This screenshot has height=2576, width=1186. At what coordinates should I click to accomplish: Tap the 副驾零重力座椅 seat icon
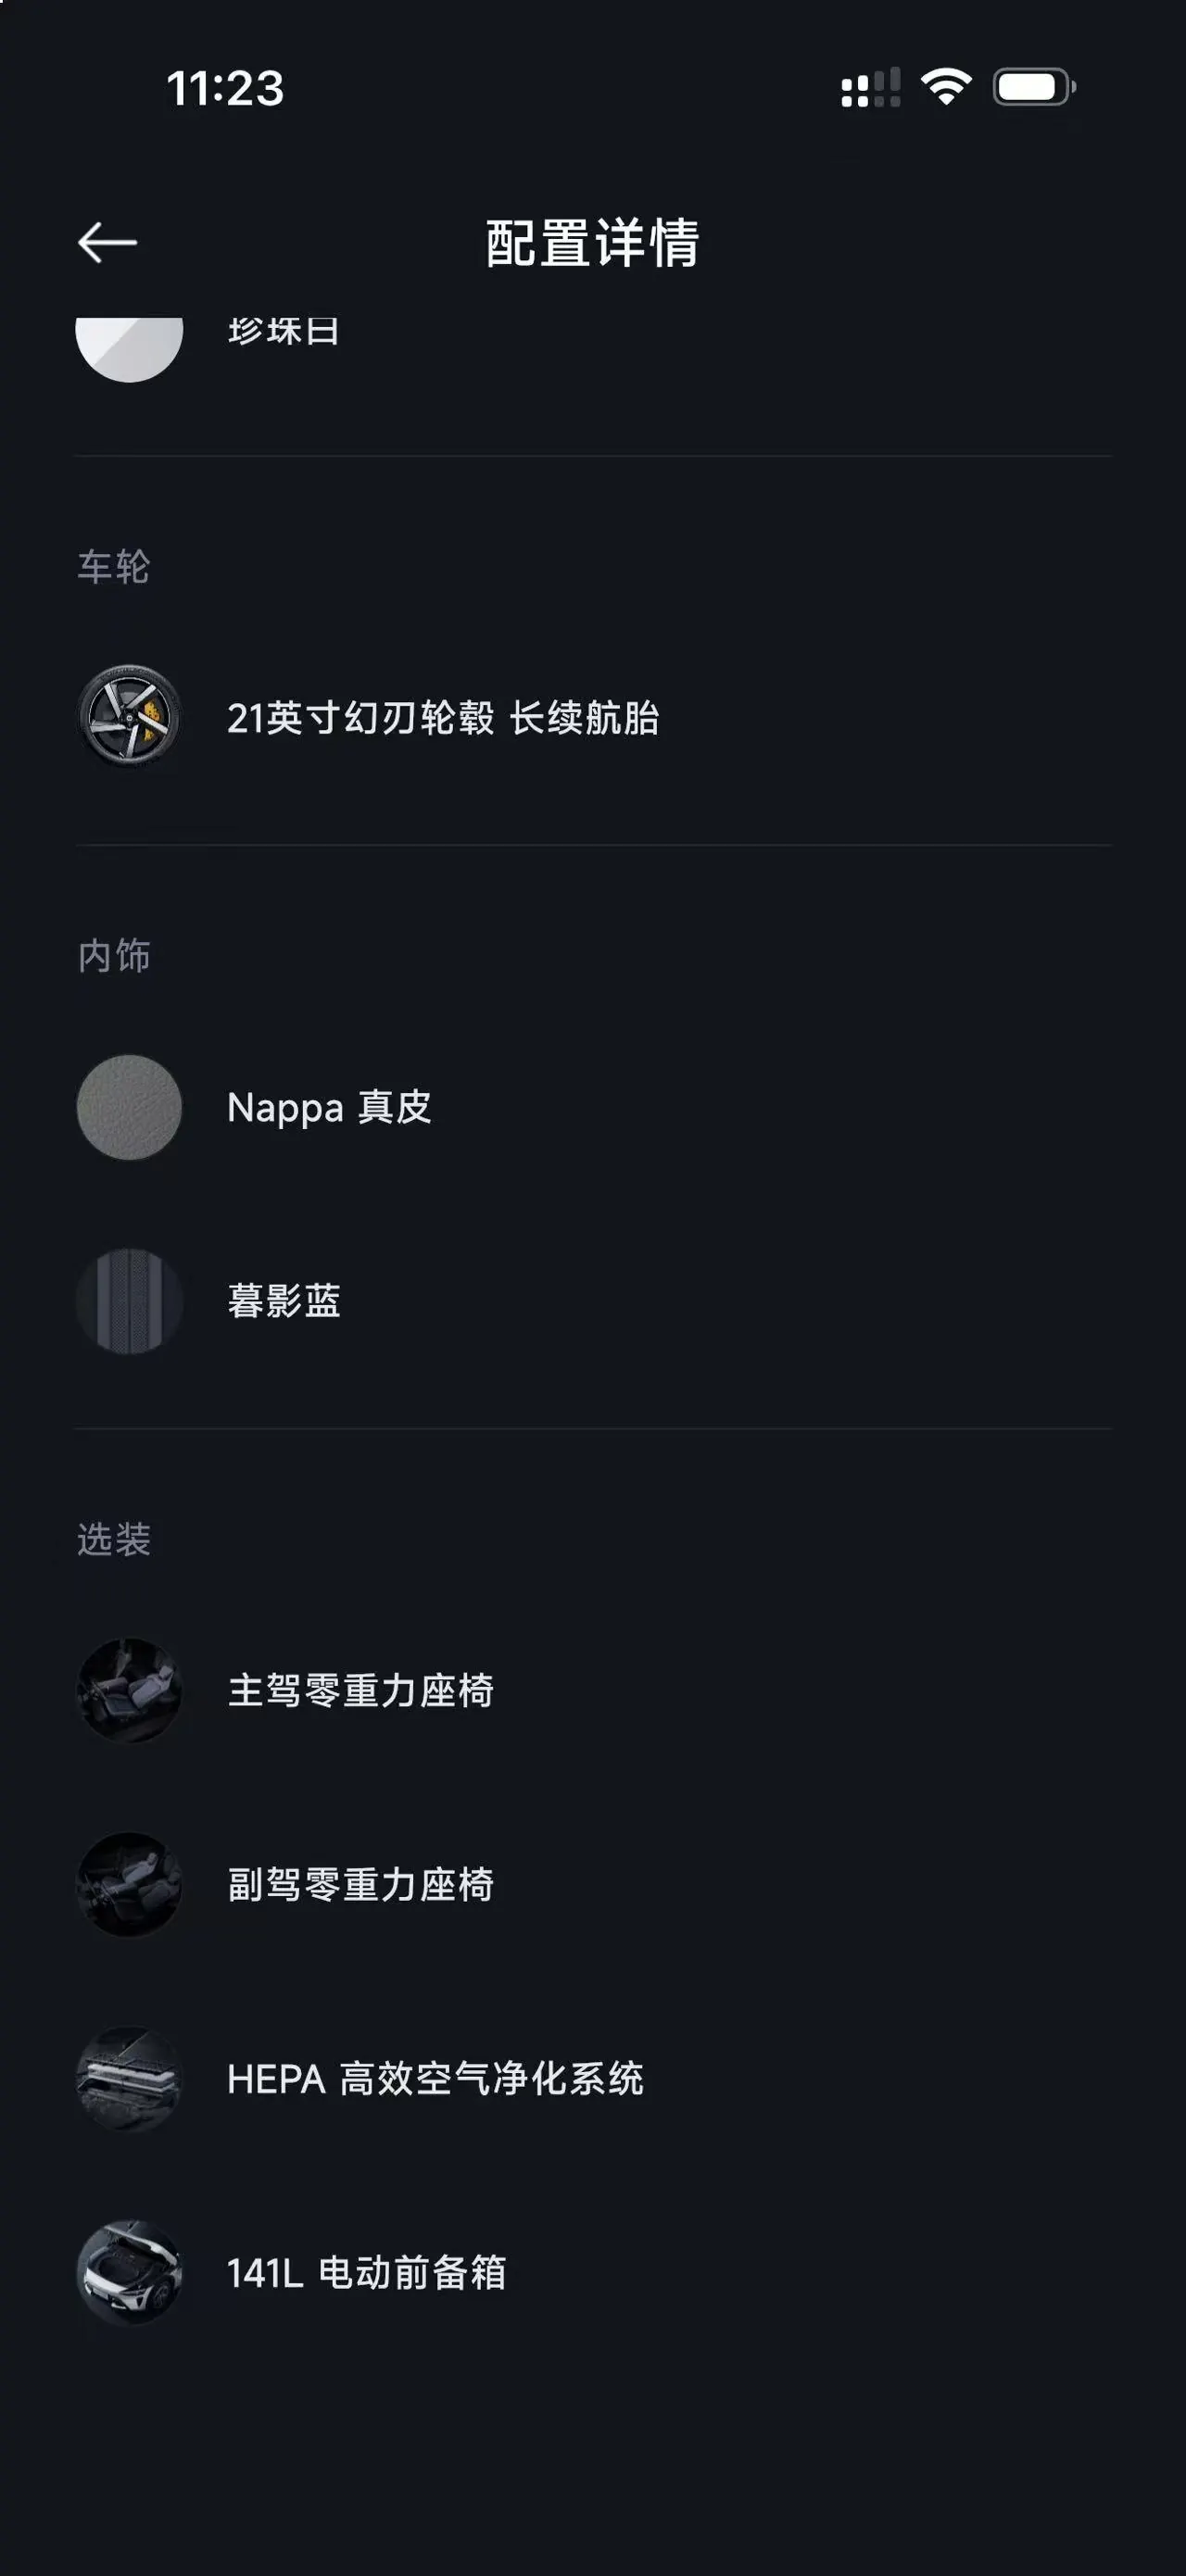coord(129,1884)
